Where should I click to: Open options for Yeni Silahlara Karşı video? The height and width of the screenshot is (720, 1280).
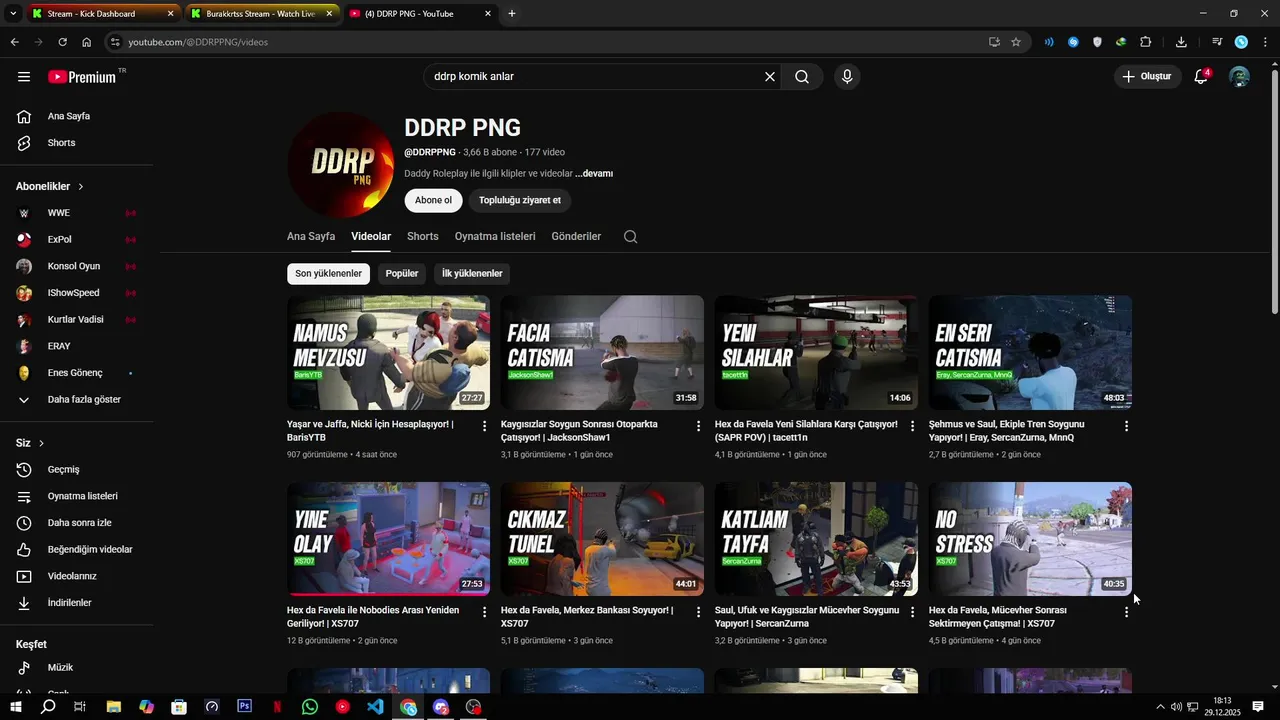[913, 426]
